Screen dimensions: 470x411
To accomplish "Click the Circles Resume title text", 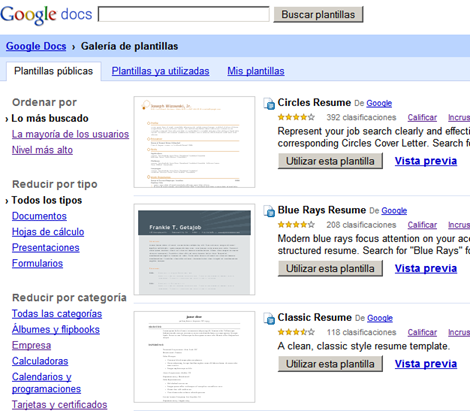I will tap(314, 103).
